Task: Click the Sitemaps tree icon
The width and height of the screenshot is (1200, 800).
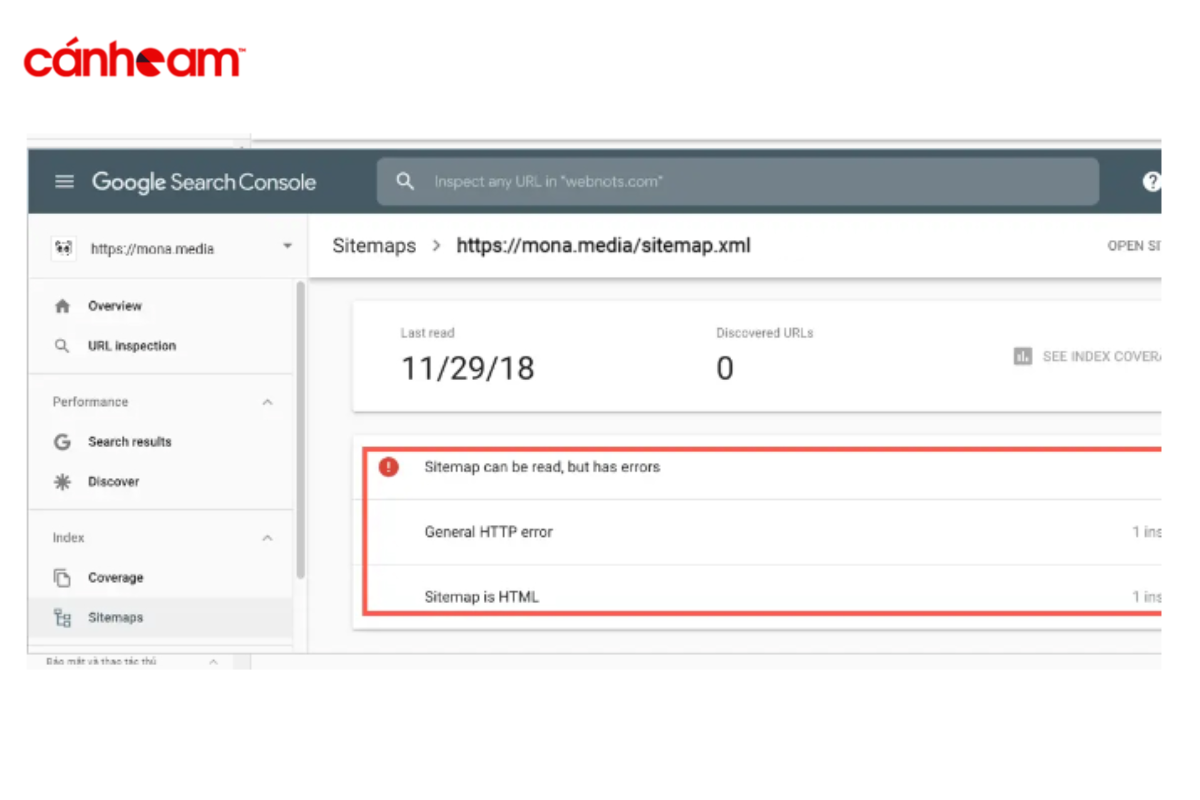Action: pos(62,618)
